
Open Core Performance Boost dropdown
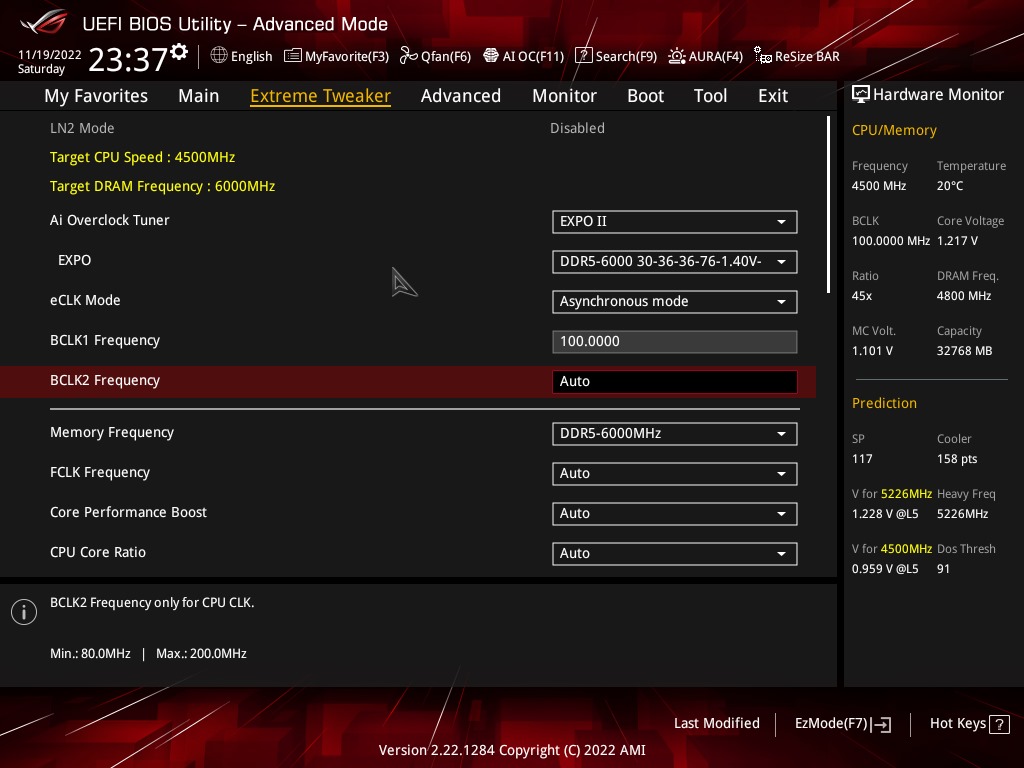[675, 513]
